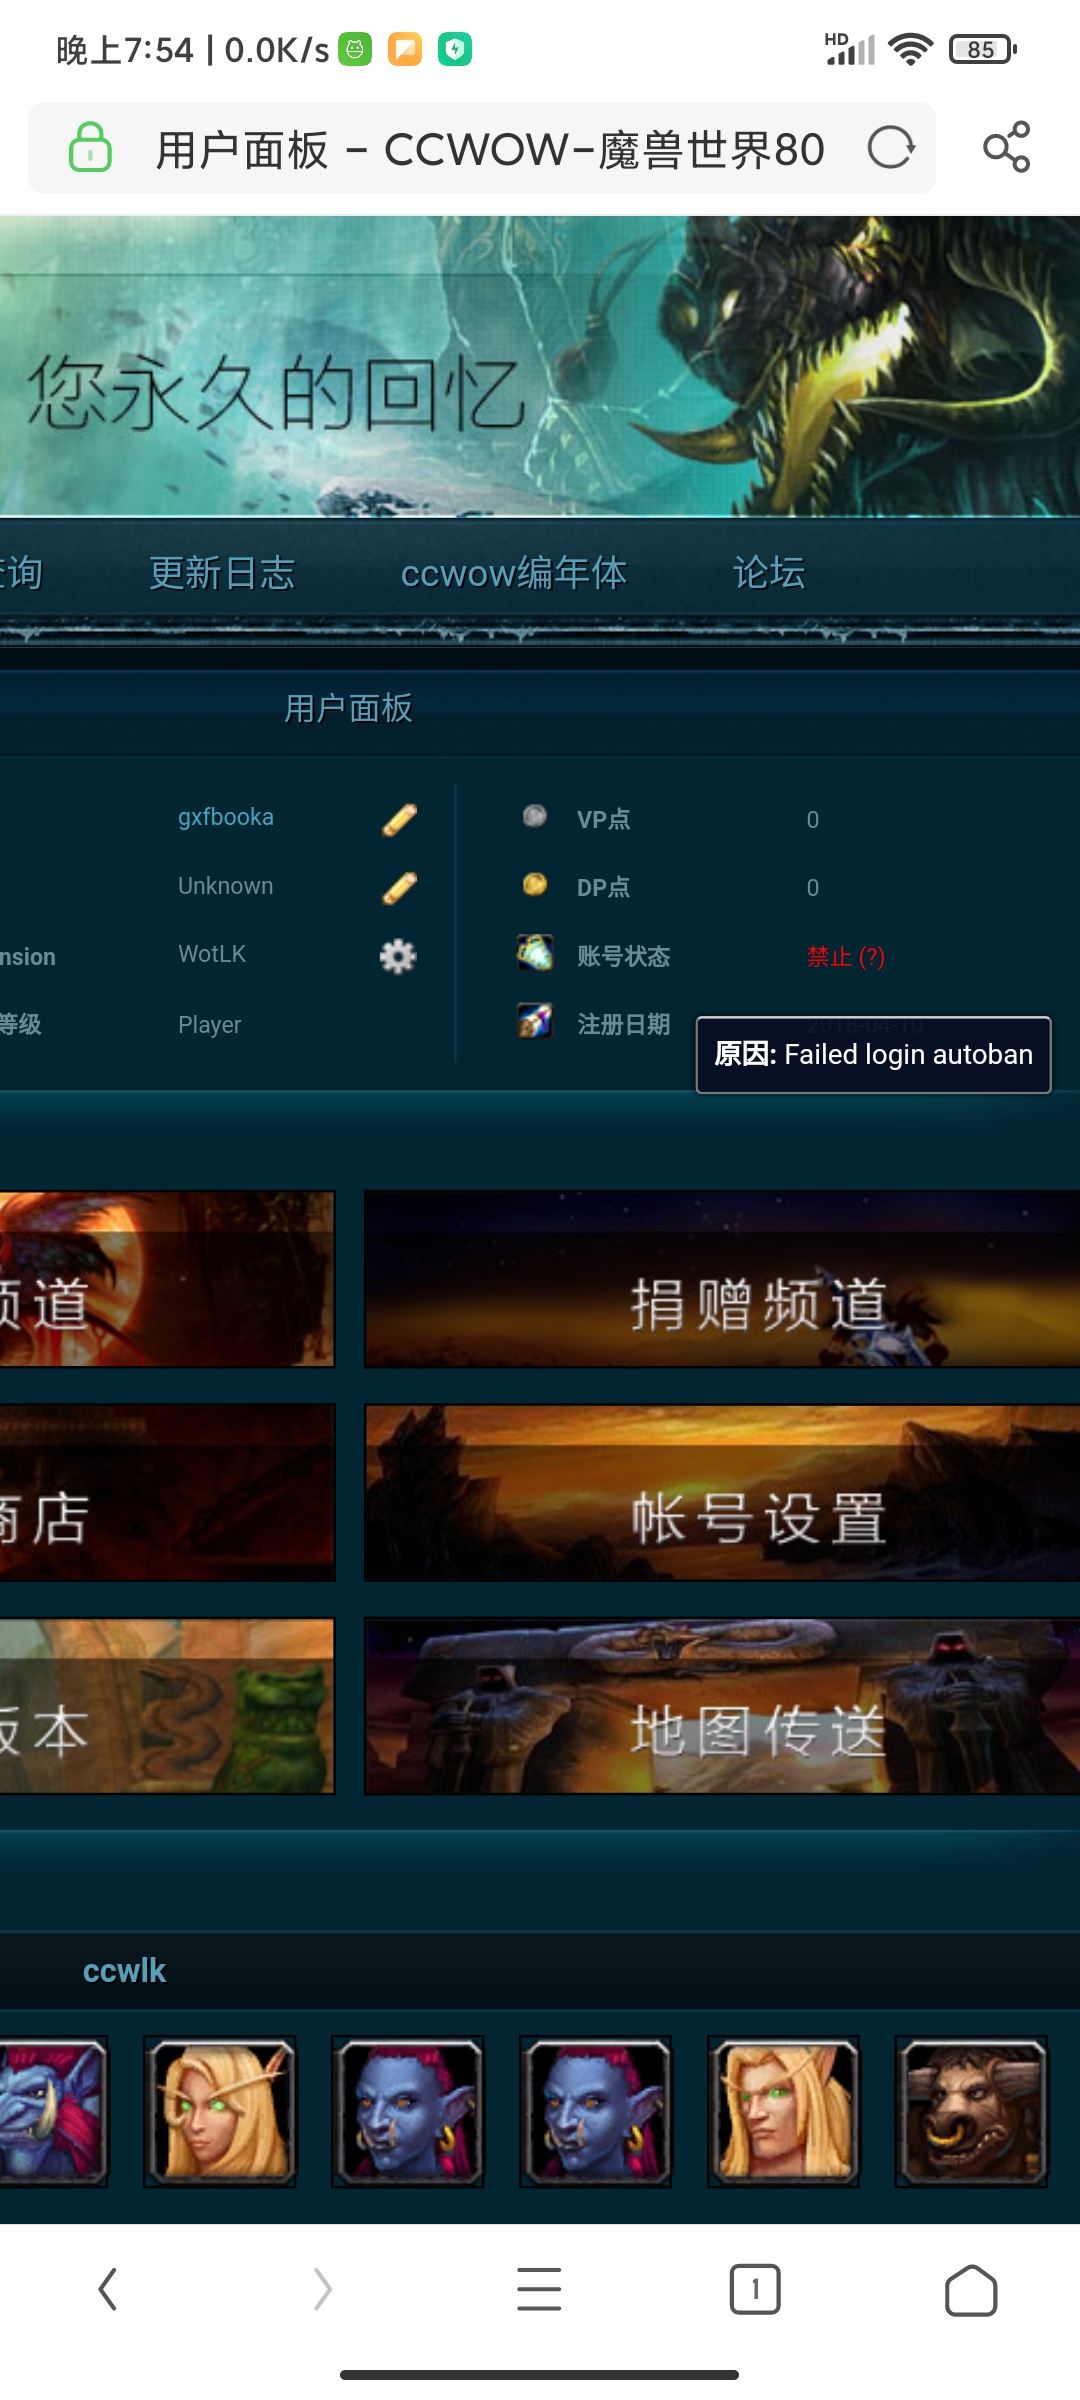Click the pencil icon beside Unknown
The image size is (1080, 2400).
399,887
